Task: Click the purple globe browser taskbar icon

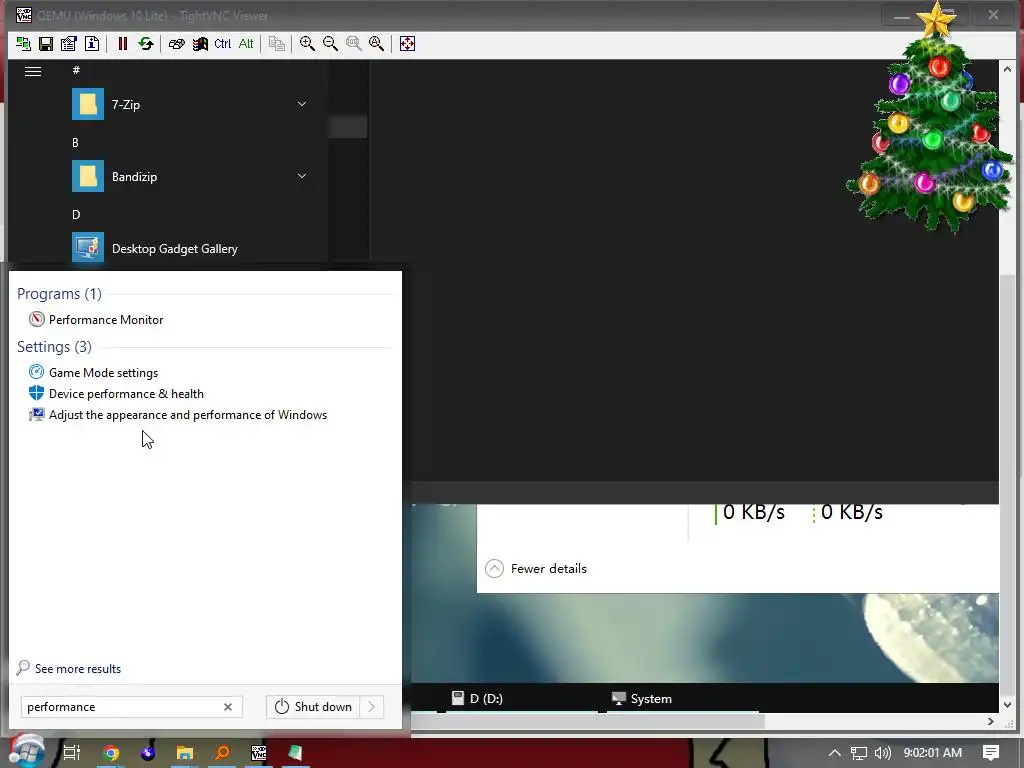Action: (148, 753)
